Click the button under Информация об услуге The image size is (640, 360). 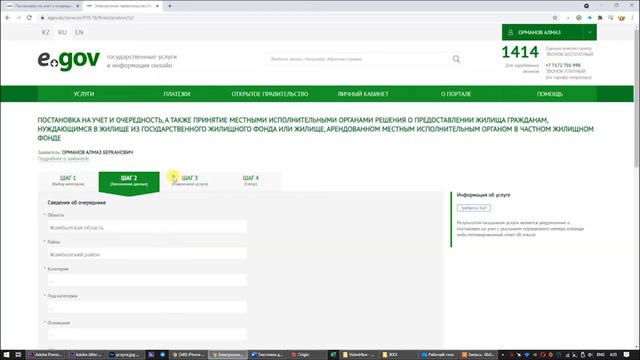[x=473, y=208]
